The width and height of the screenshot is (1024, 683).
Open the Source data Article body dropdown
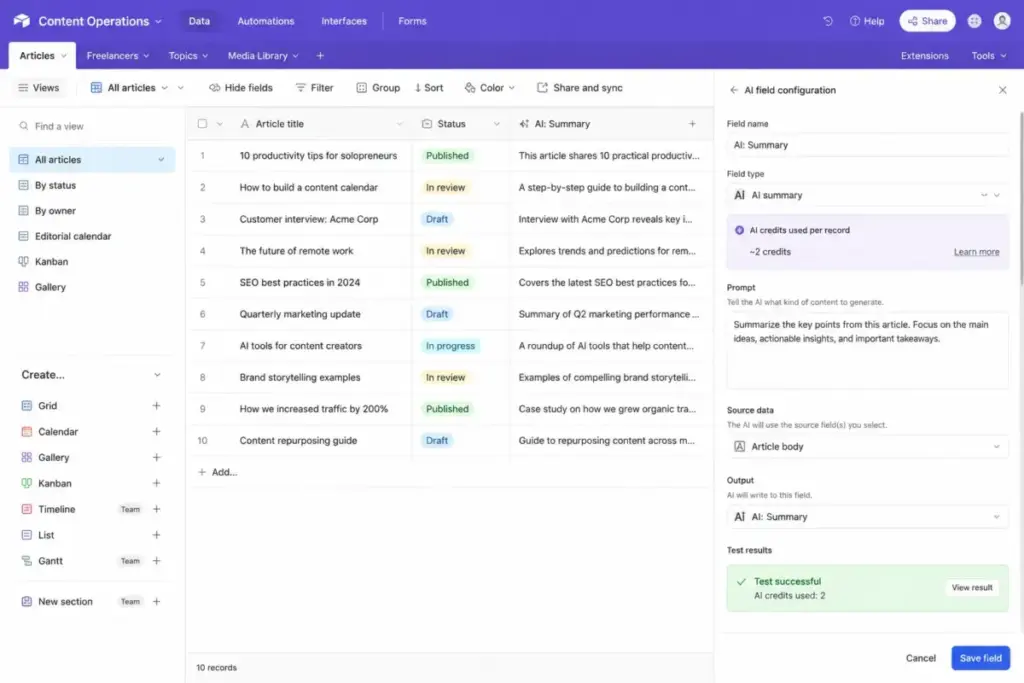coord(867,447)
